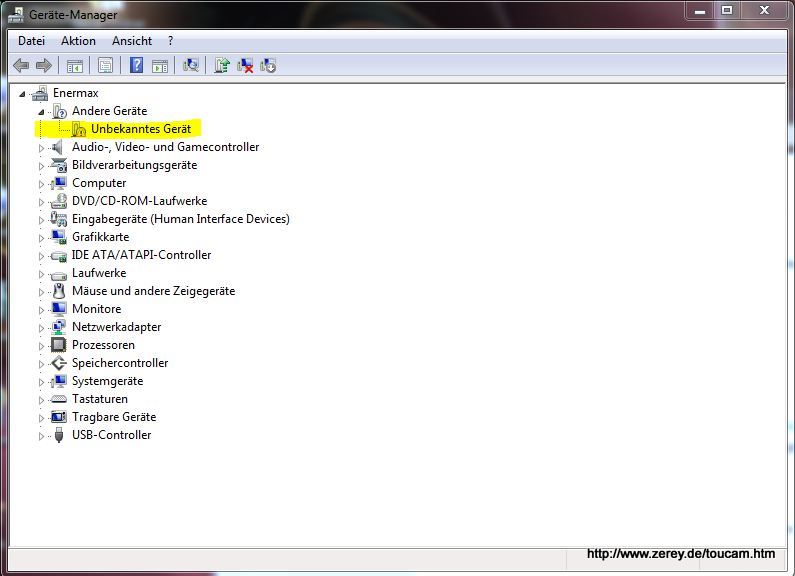The width and height of the screenshot is (795, 576).
Task: Select the Speichercontroller label
Action: coord(120,363)
